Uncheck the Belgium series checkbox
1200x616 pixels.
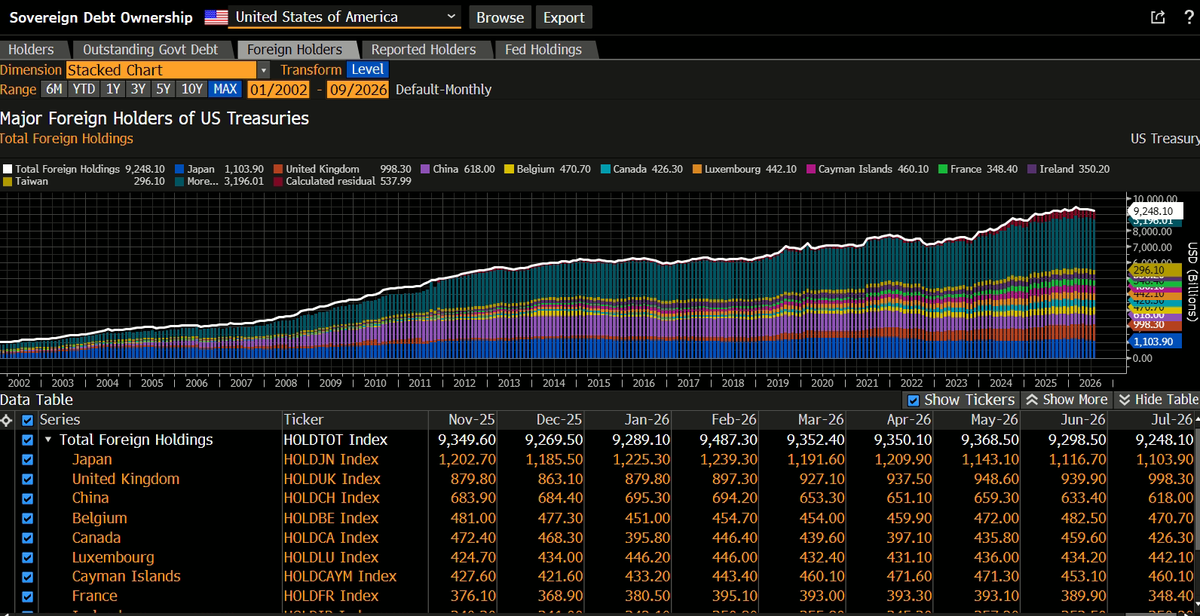tap(27, 518)
